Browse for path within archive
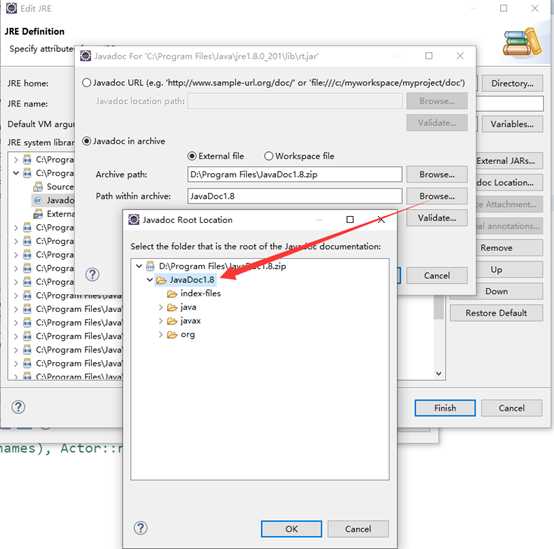 tap(437, 196)
